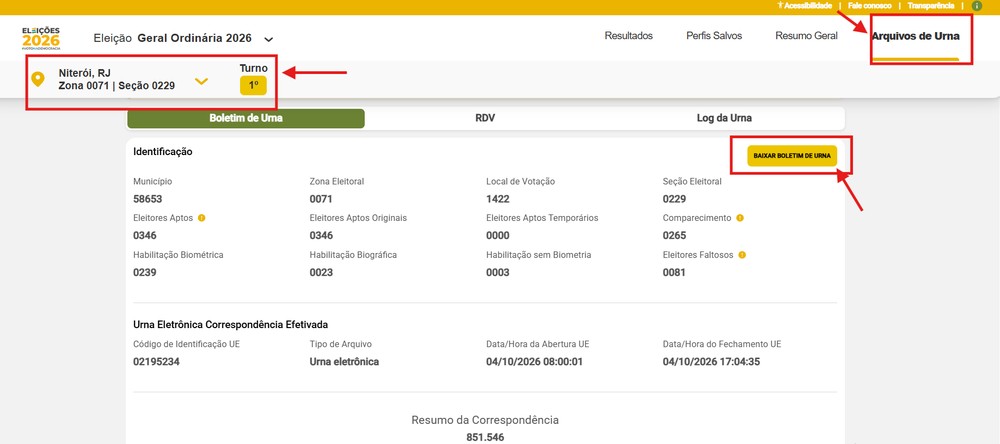Click Resumo da Correspondência value 851.546
The width and height of the screenshot is (1000, 444).
point(485,438)
